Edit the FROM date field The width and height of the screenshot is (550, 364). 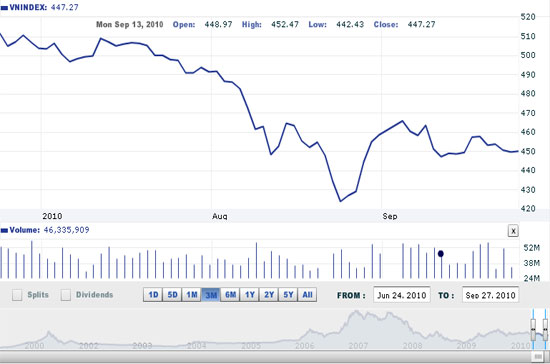(x=402, y=295)
